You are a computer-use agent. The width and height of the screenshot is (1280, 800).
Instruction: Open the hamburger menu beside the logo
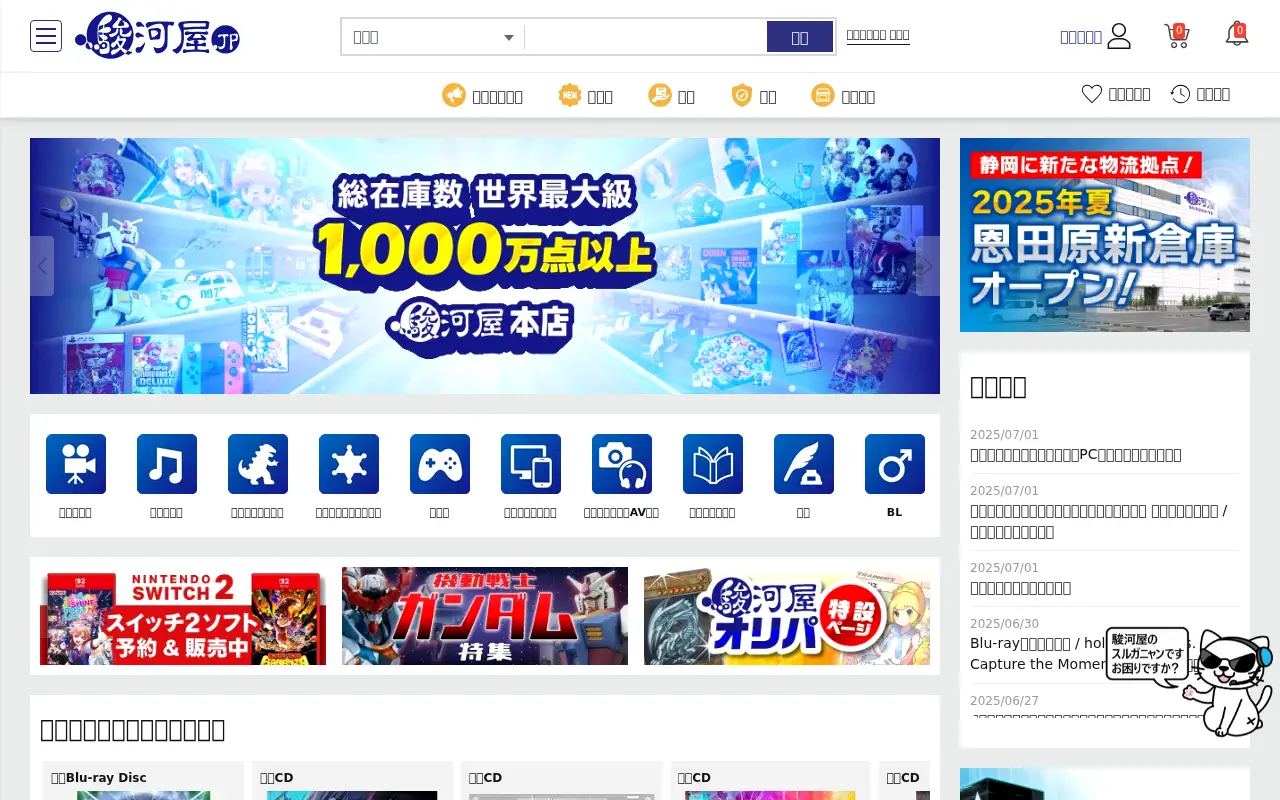tap(46, 37)
